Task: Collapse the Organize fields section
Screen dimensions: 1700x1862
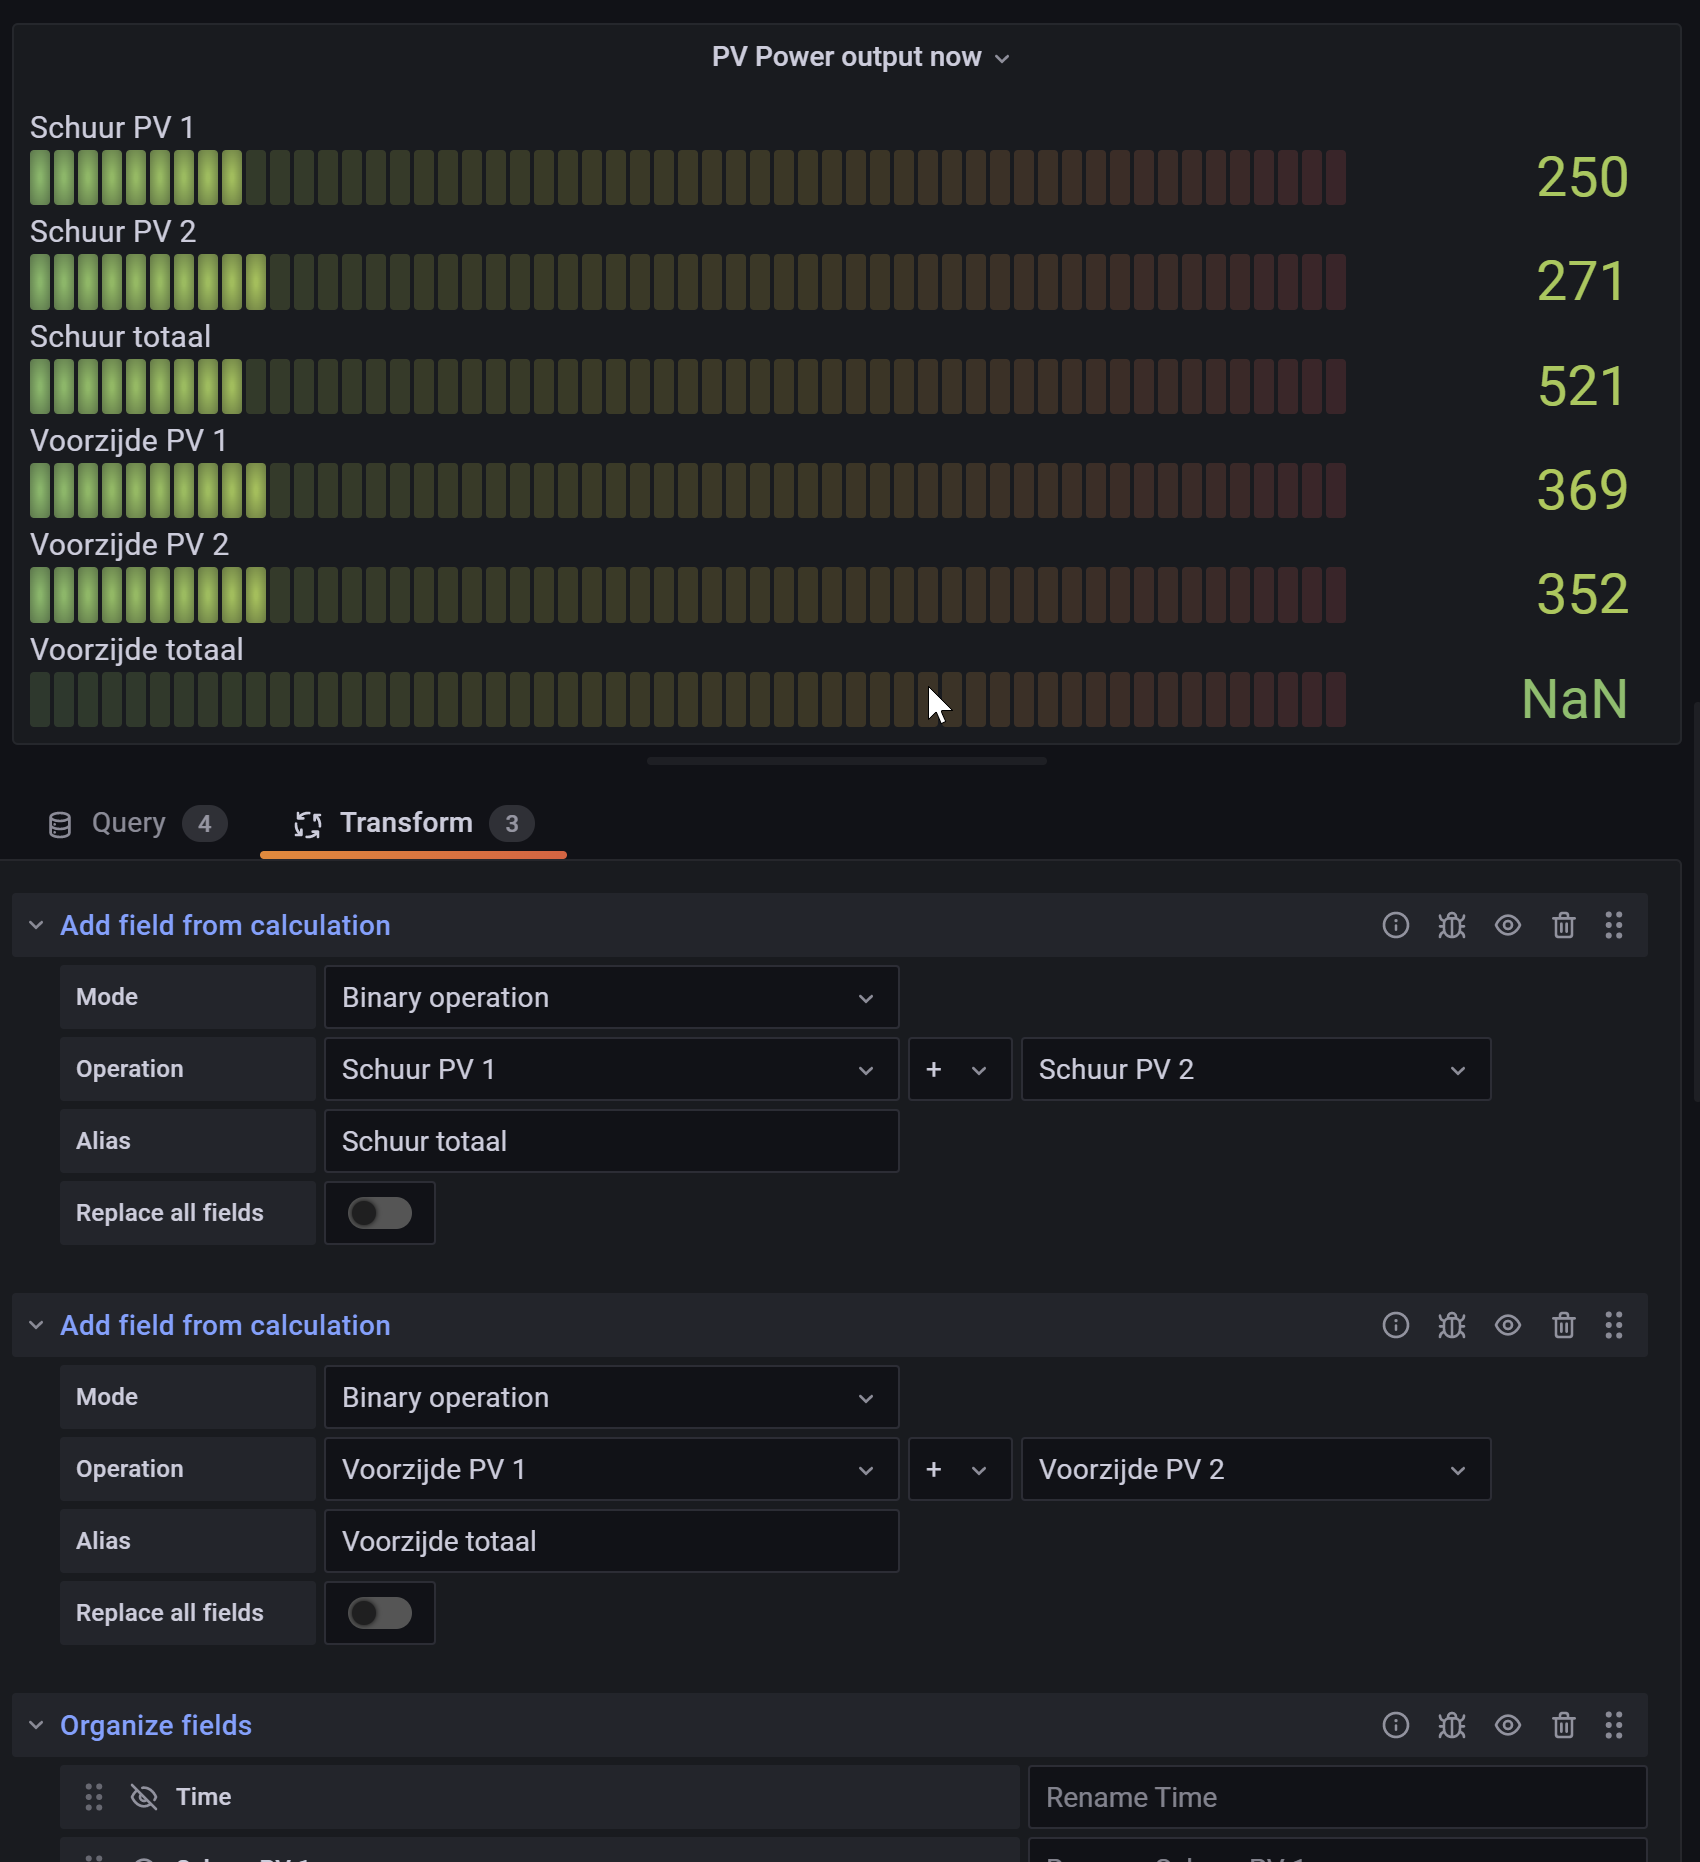Action: coord(37,1725)
